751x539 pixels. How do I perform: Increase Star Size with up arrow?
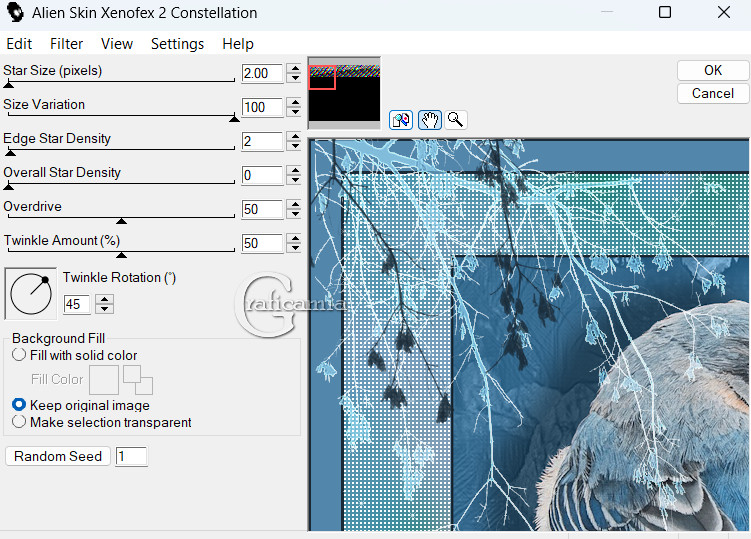point(295,69)
